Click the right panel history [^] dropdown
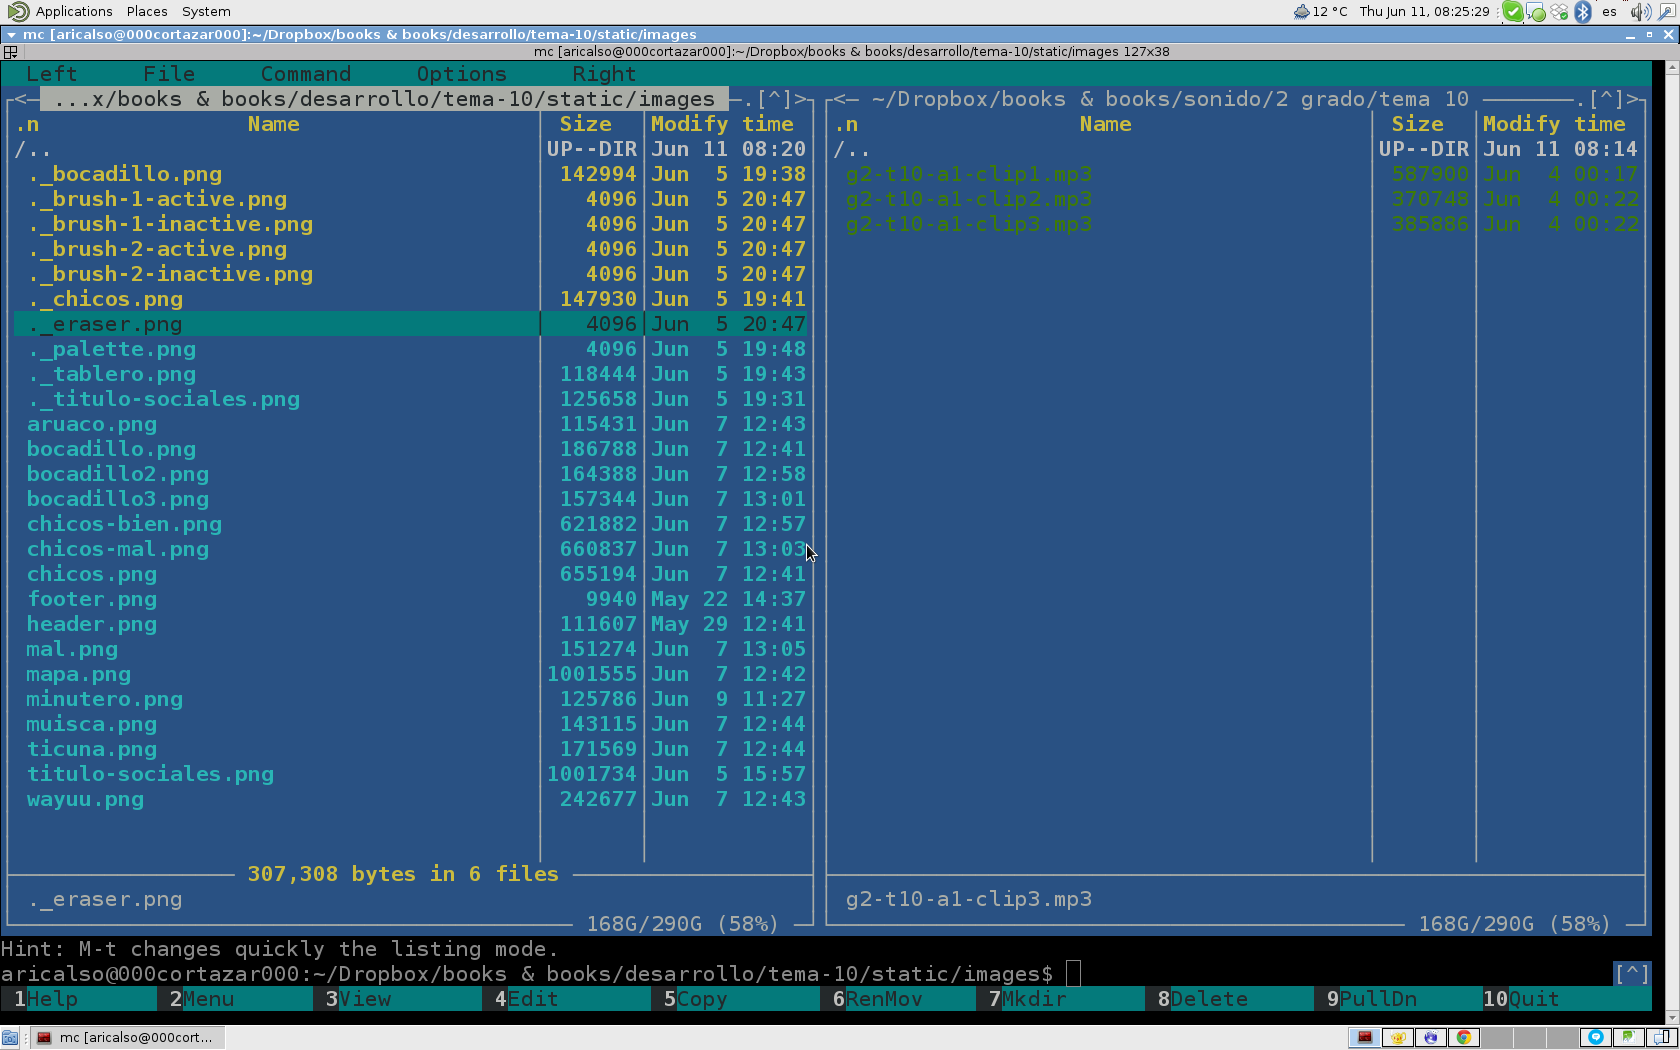This screenshot has width=1680, height=1050. pyautogui.click(x=1605, y=99)
